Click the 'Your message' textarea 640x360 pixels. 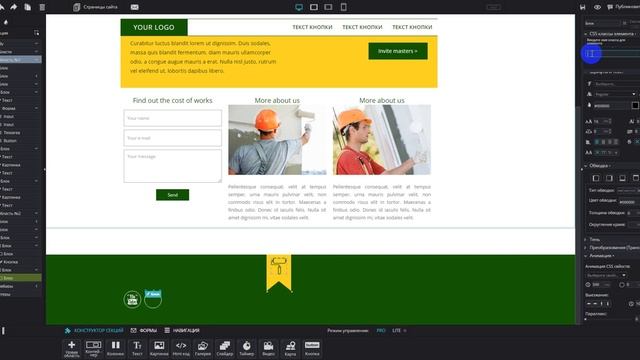[173, 166]
